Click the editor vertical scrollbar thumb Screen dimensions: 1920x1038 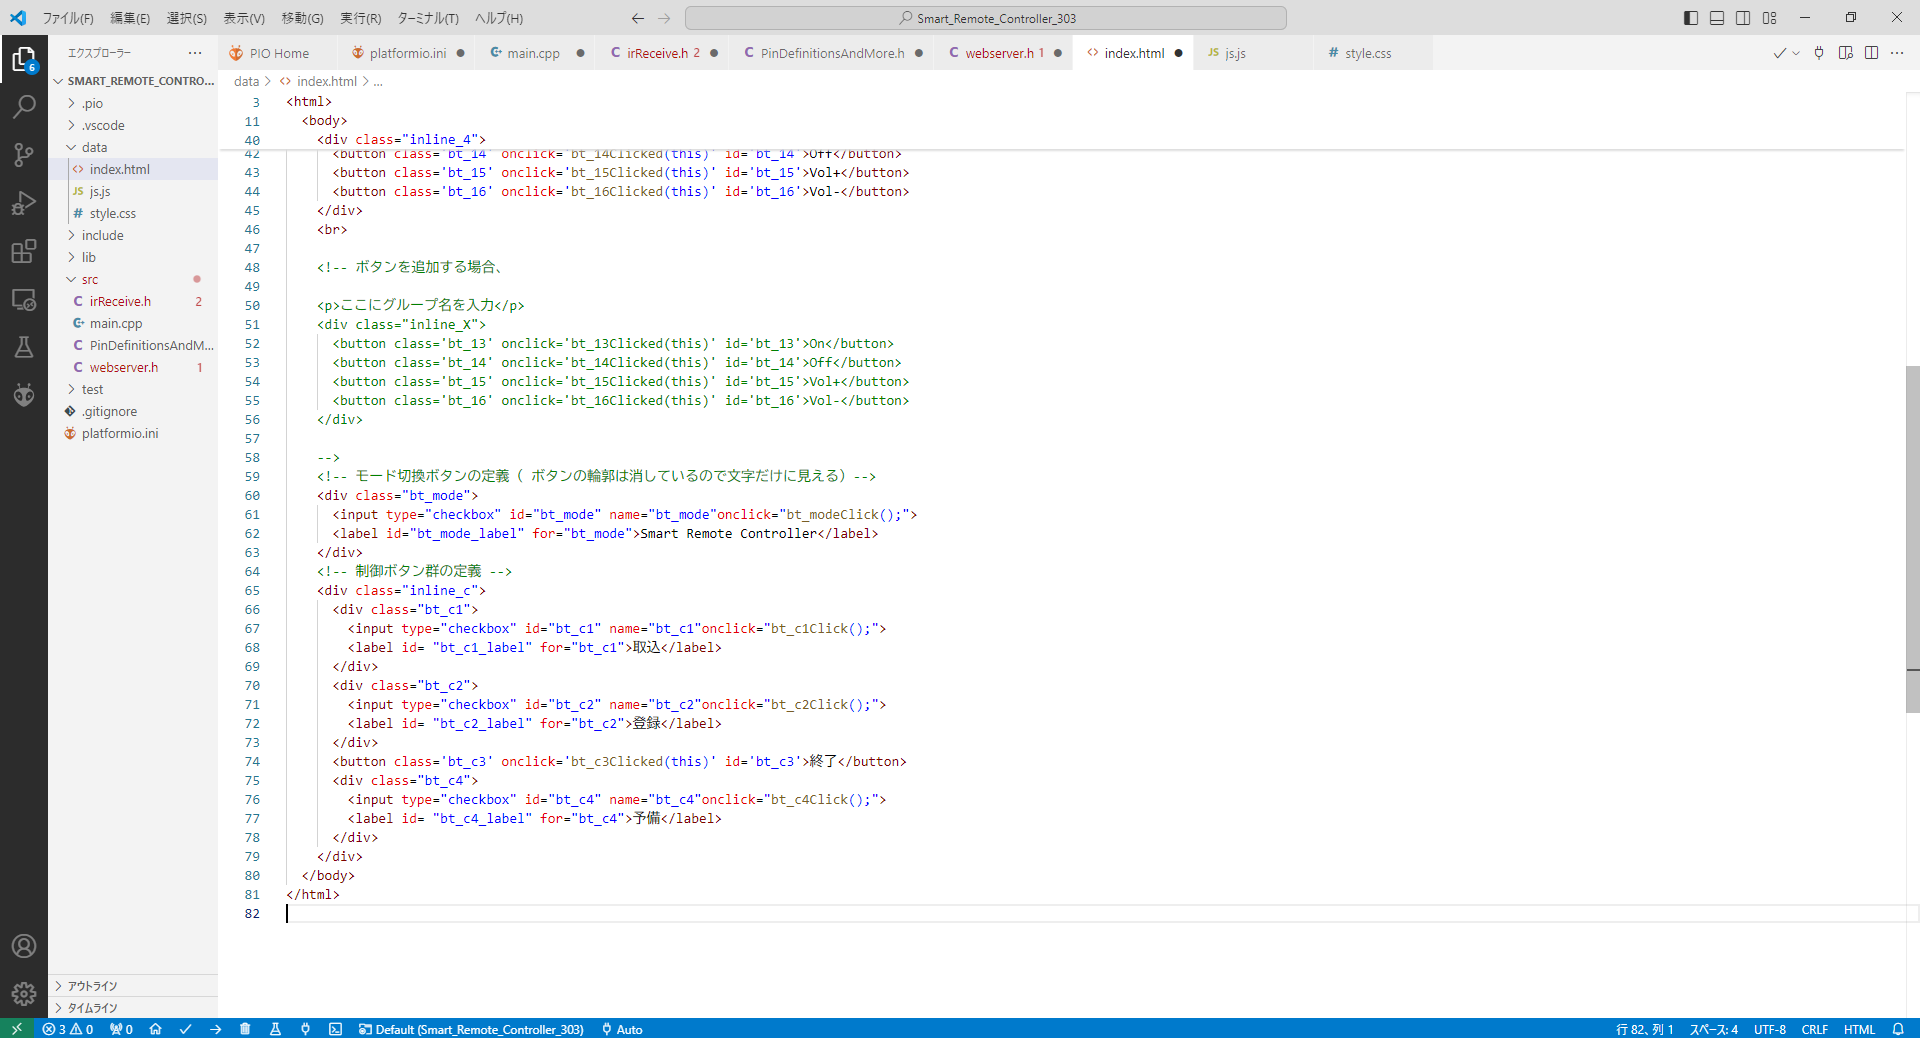(x=1912, y=540)
